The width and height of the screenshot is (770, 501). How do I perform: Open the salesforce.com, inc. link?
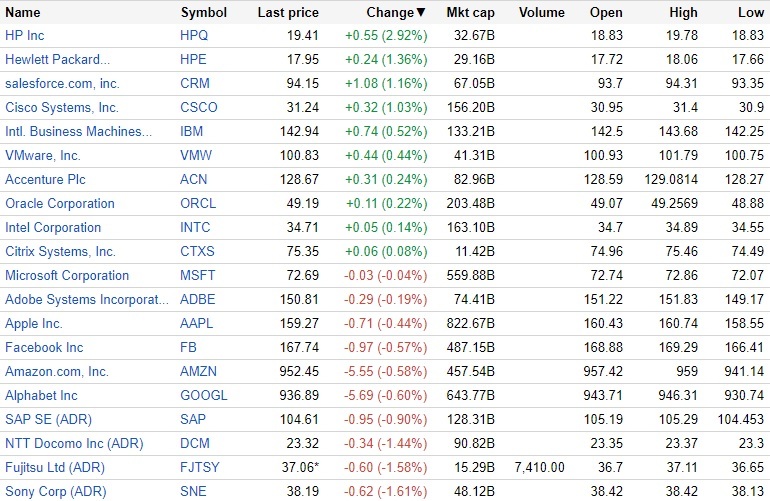point(62,83)
